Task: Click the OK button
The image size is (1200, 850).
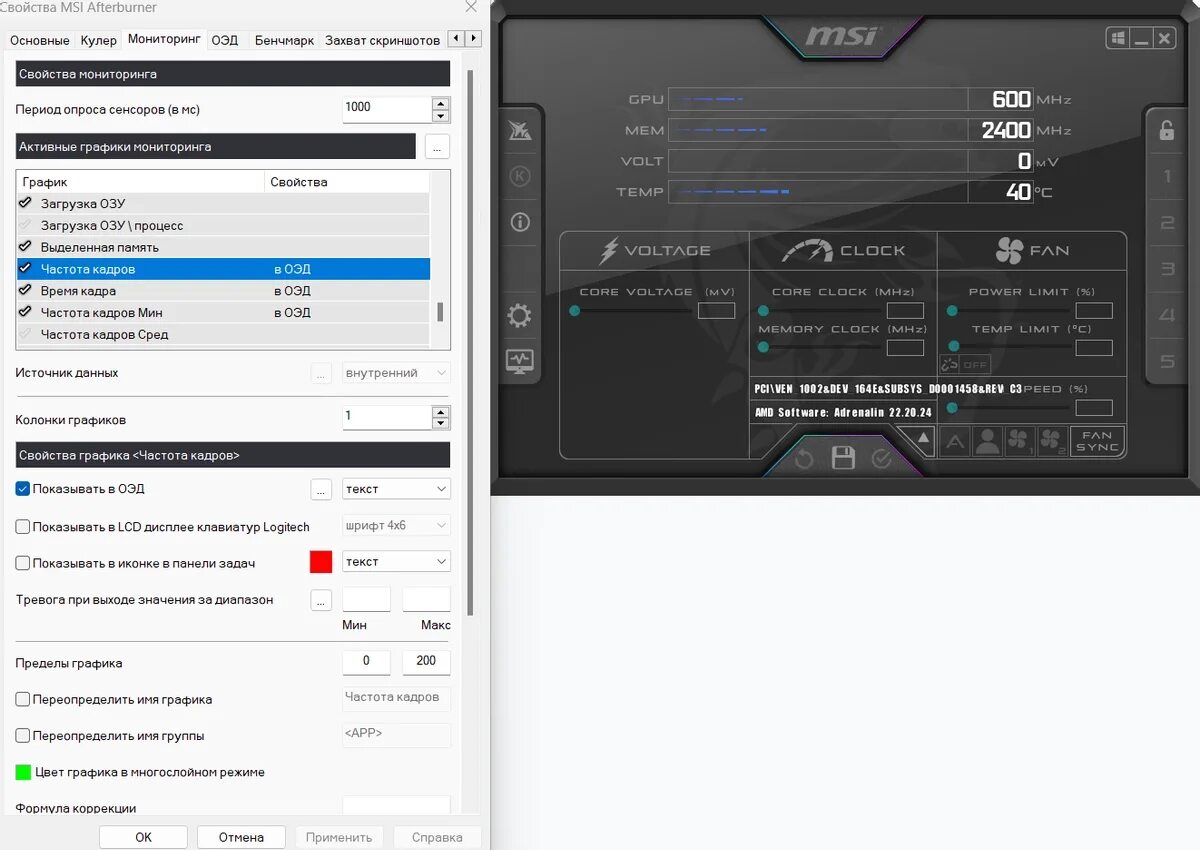Action: (143, 837)
